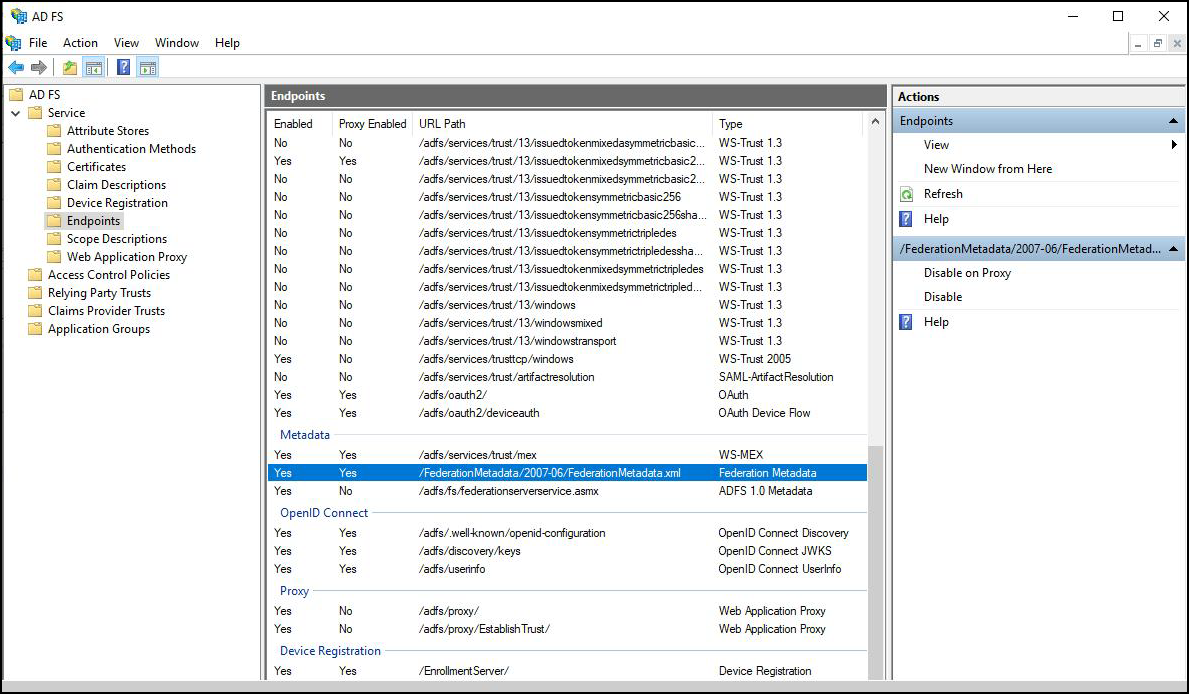The width and height of the screenshot is (1189, 694).
Task: Click the green Refresh icon in Actions
Action: (x=907, y=194)
